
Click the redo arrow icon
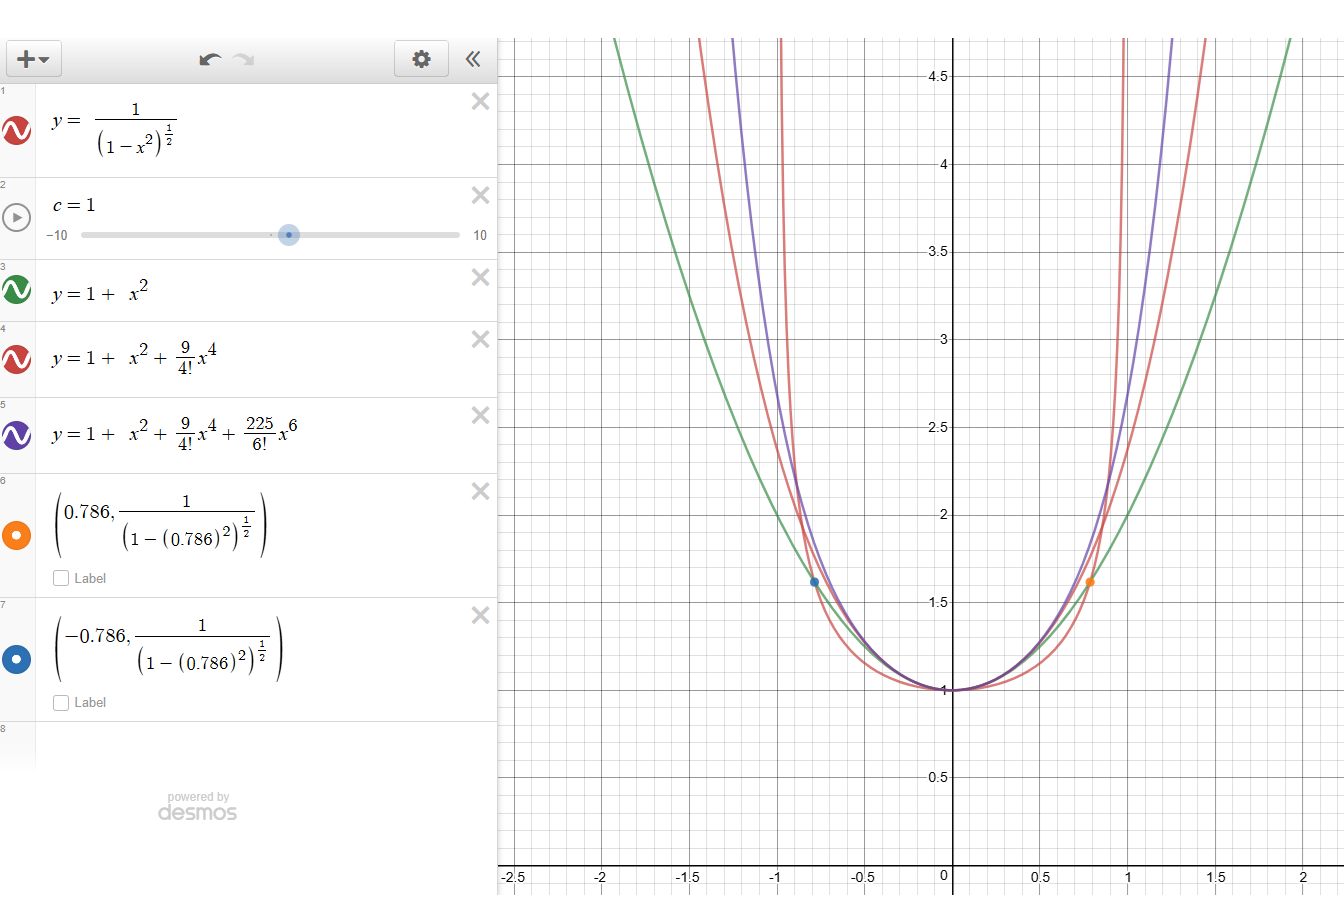[243, 59]
